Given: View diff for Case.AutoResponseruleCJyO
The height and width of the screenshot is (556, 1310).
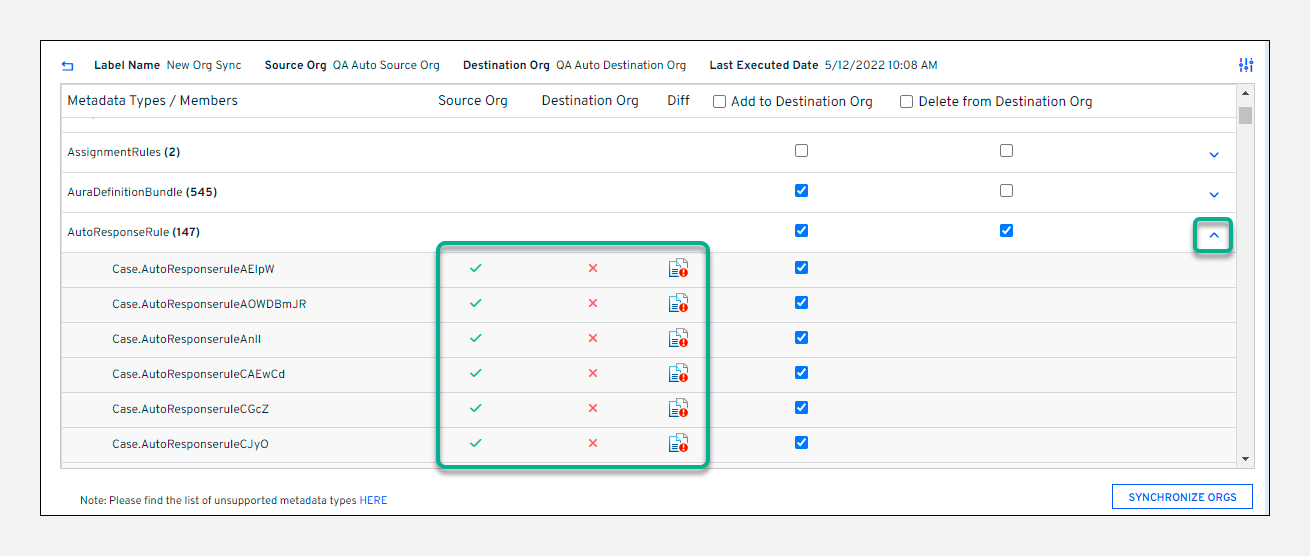Looking at the screenshot, I should click(678, 443).
